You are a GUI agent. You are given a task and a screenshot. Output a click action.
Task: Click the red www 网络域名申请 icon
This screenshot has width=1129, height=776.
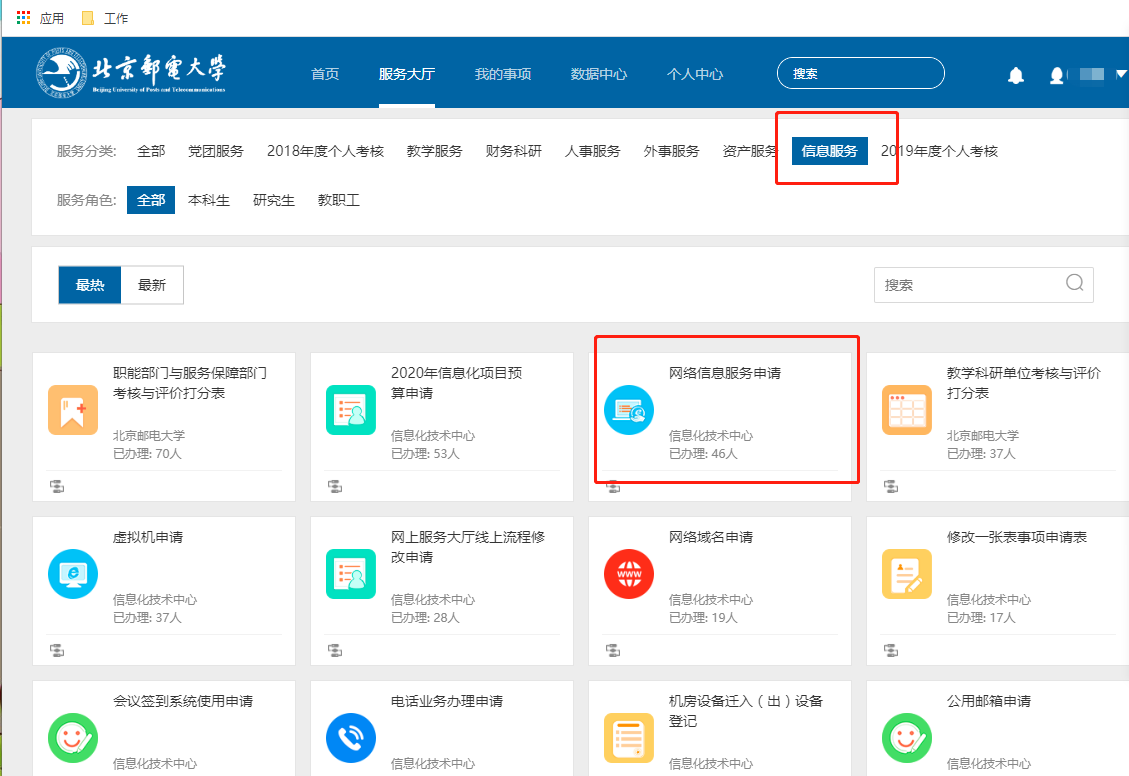tap(629, 574)
